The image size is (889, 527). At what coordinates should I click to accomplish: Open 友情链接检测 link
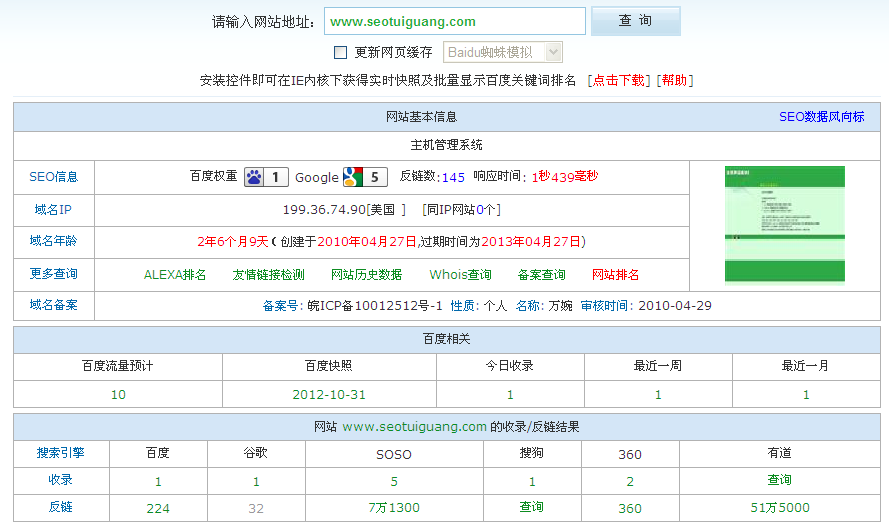[x=268, y=274]
